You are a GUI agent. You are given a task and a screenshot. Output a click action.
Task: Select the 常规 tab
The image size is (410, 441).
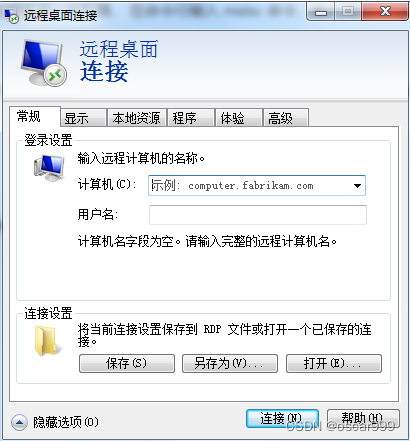point(35,117)
